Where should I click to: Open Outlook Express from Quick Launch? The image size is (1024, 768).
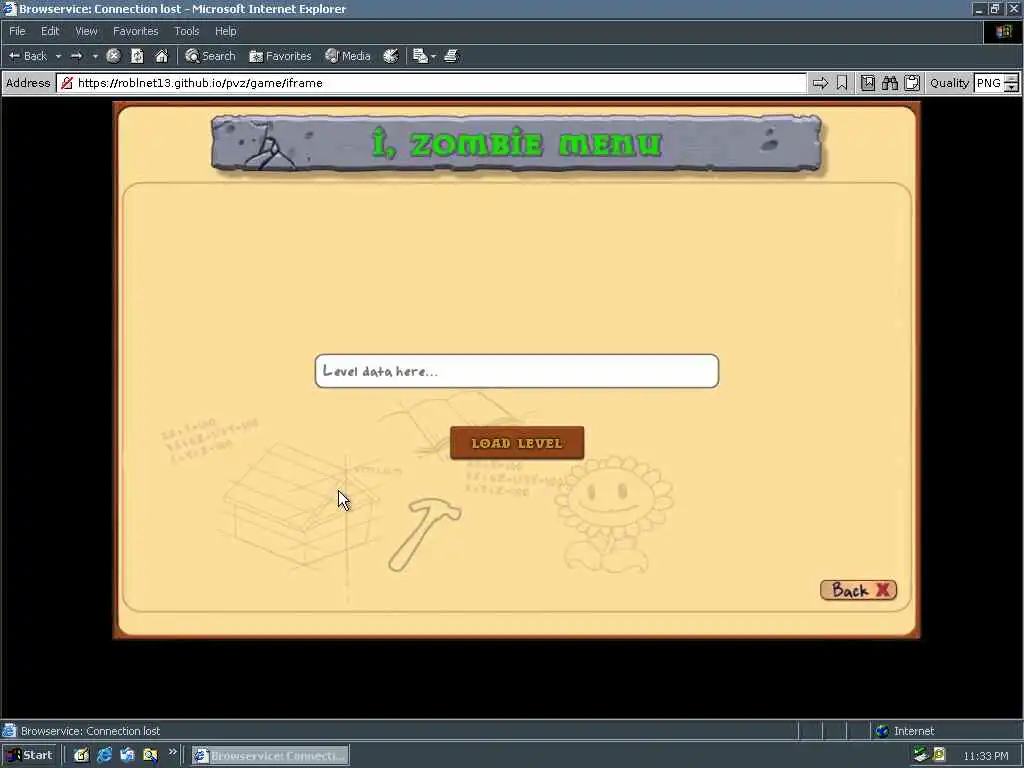(127, 755)
